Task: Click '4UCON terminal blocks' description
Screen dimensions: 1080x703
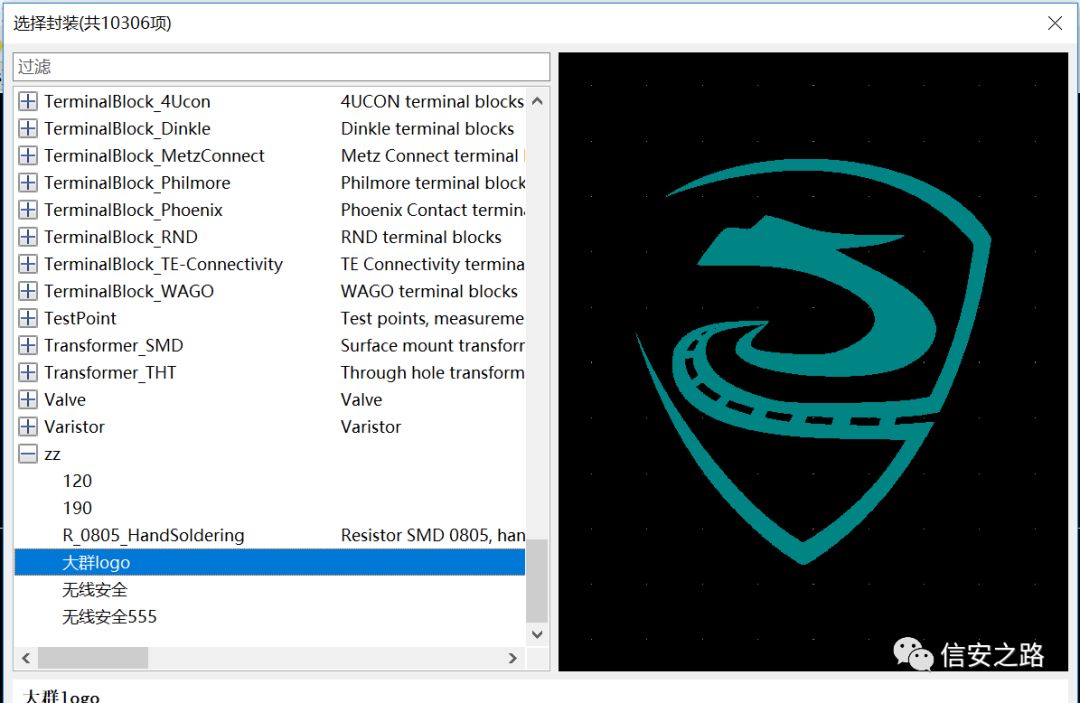Action: [433, 101]
